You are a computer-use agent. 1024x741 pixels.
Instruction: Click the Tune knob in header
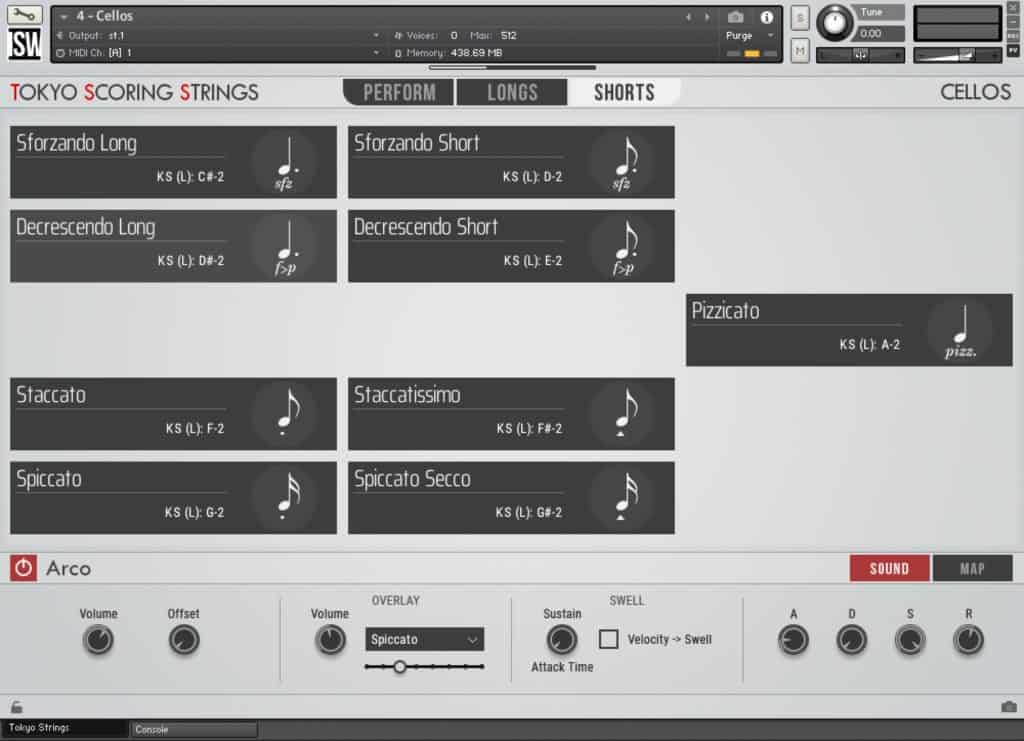[835, 23]
